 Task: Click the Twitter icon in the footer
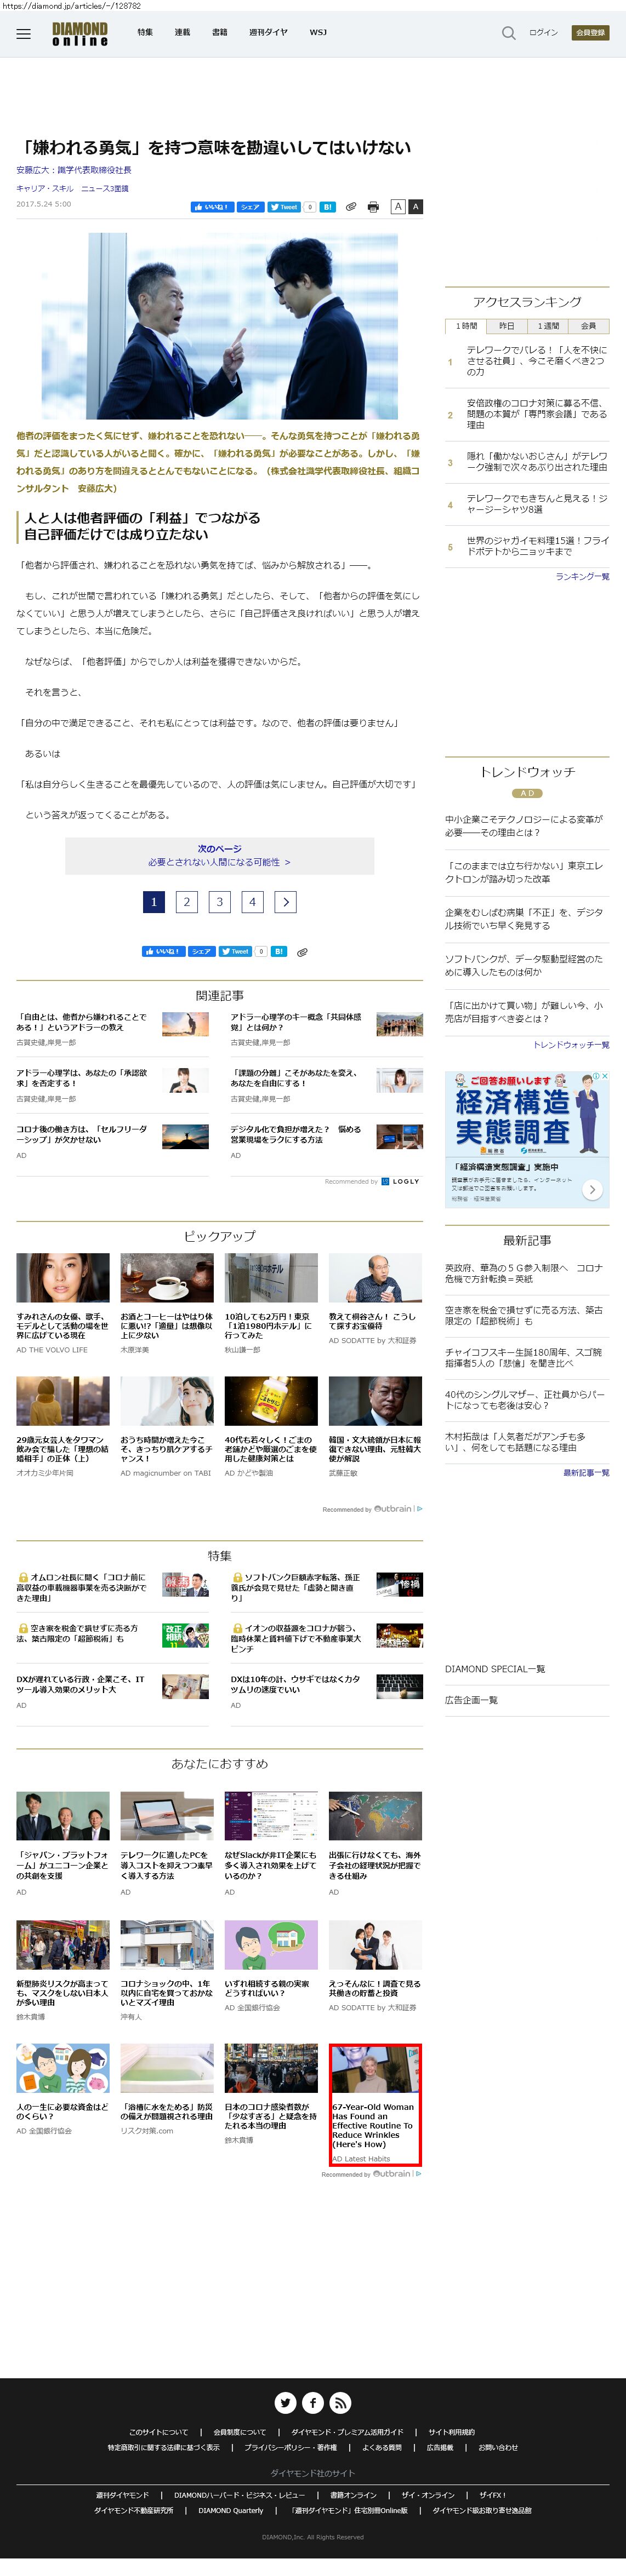pos(286,2402)
